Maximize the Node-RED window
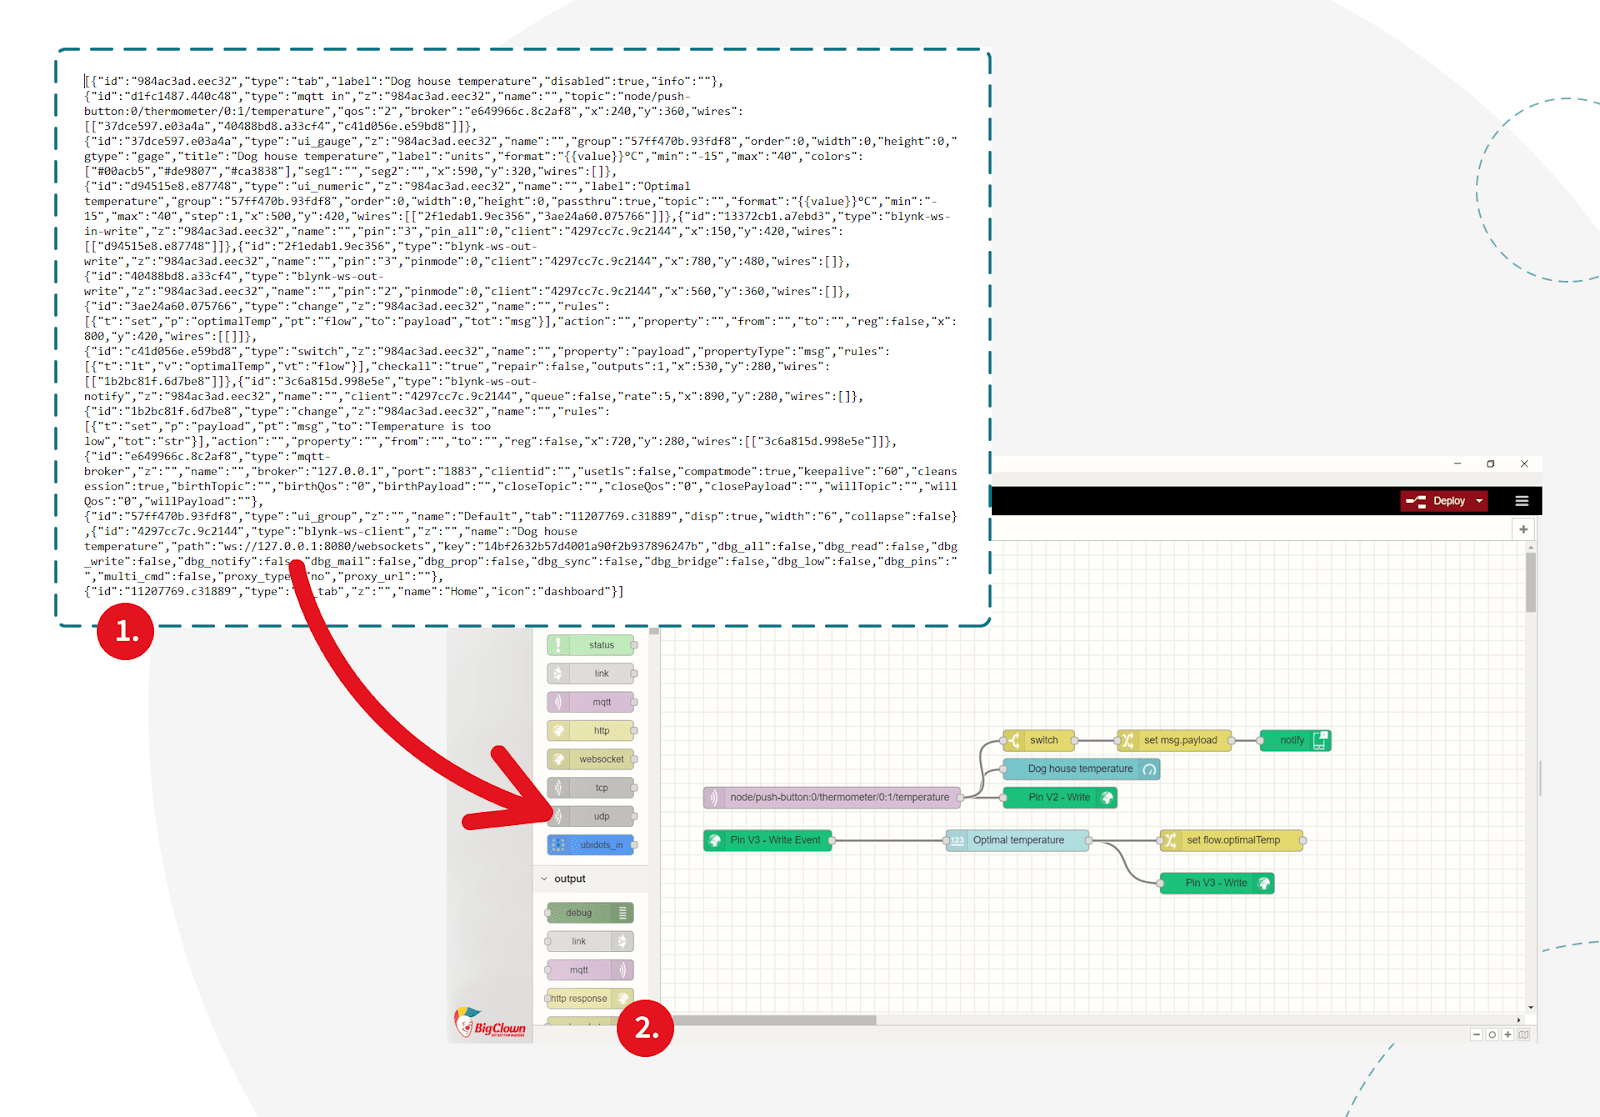Screen dimensions: 1600x1117 tap(1491, 464)
